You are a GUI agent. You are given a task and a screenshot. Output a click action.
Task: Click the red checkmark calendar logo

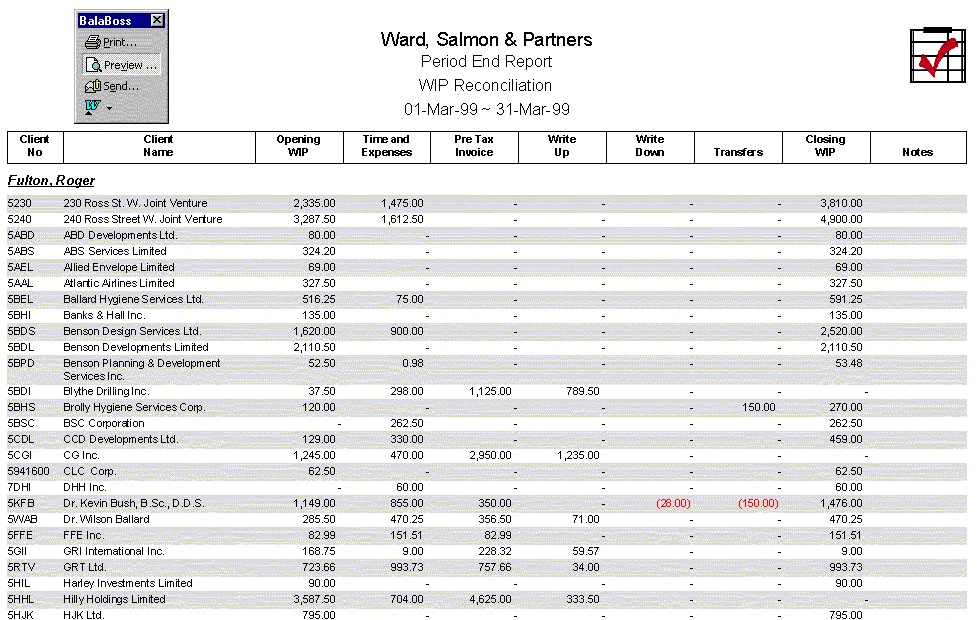click(x=934, y=56)
